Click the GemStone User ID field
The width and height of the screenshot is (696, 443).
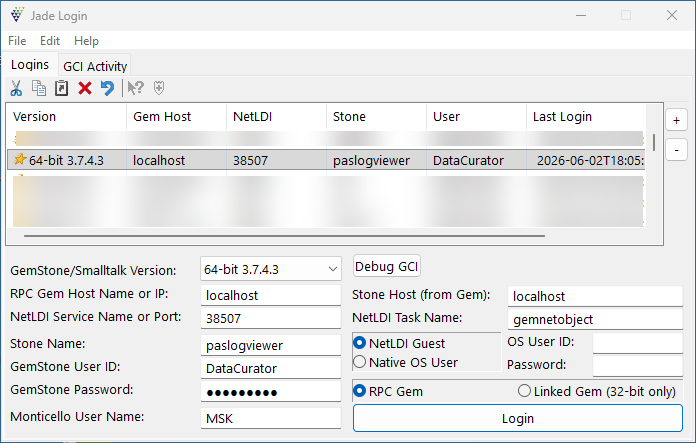click(270, 368)
